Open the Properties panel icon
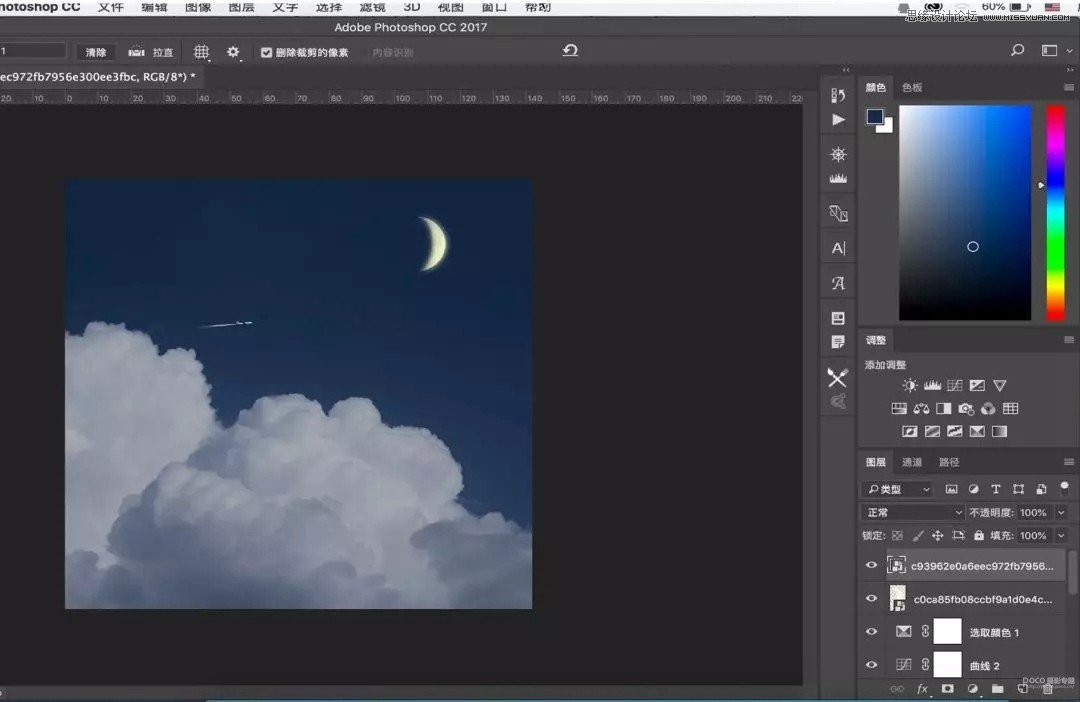 click(x=838, y=318)
